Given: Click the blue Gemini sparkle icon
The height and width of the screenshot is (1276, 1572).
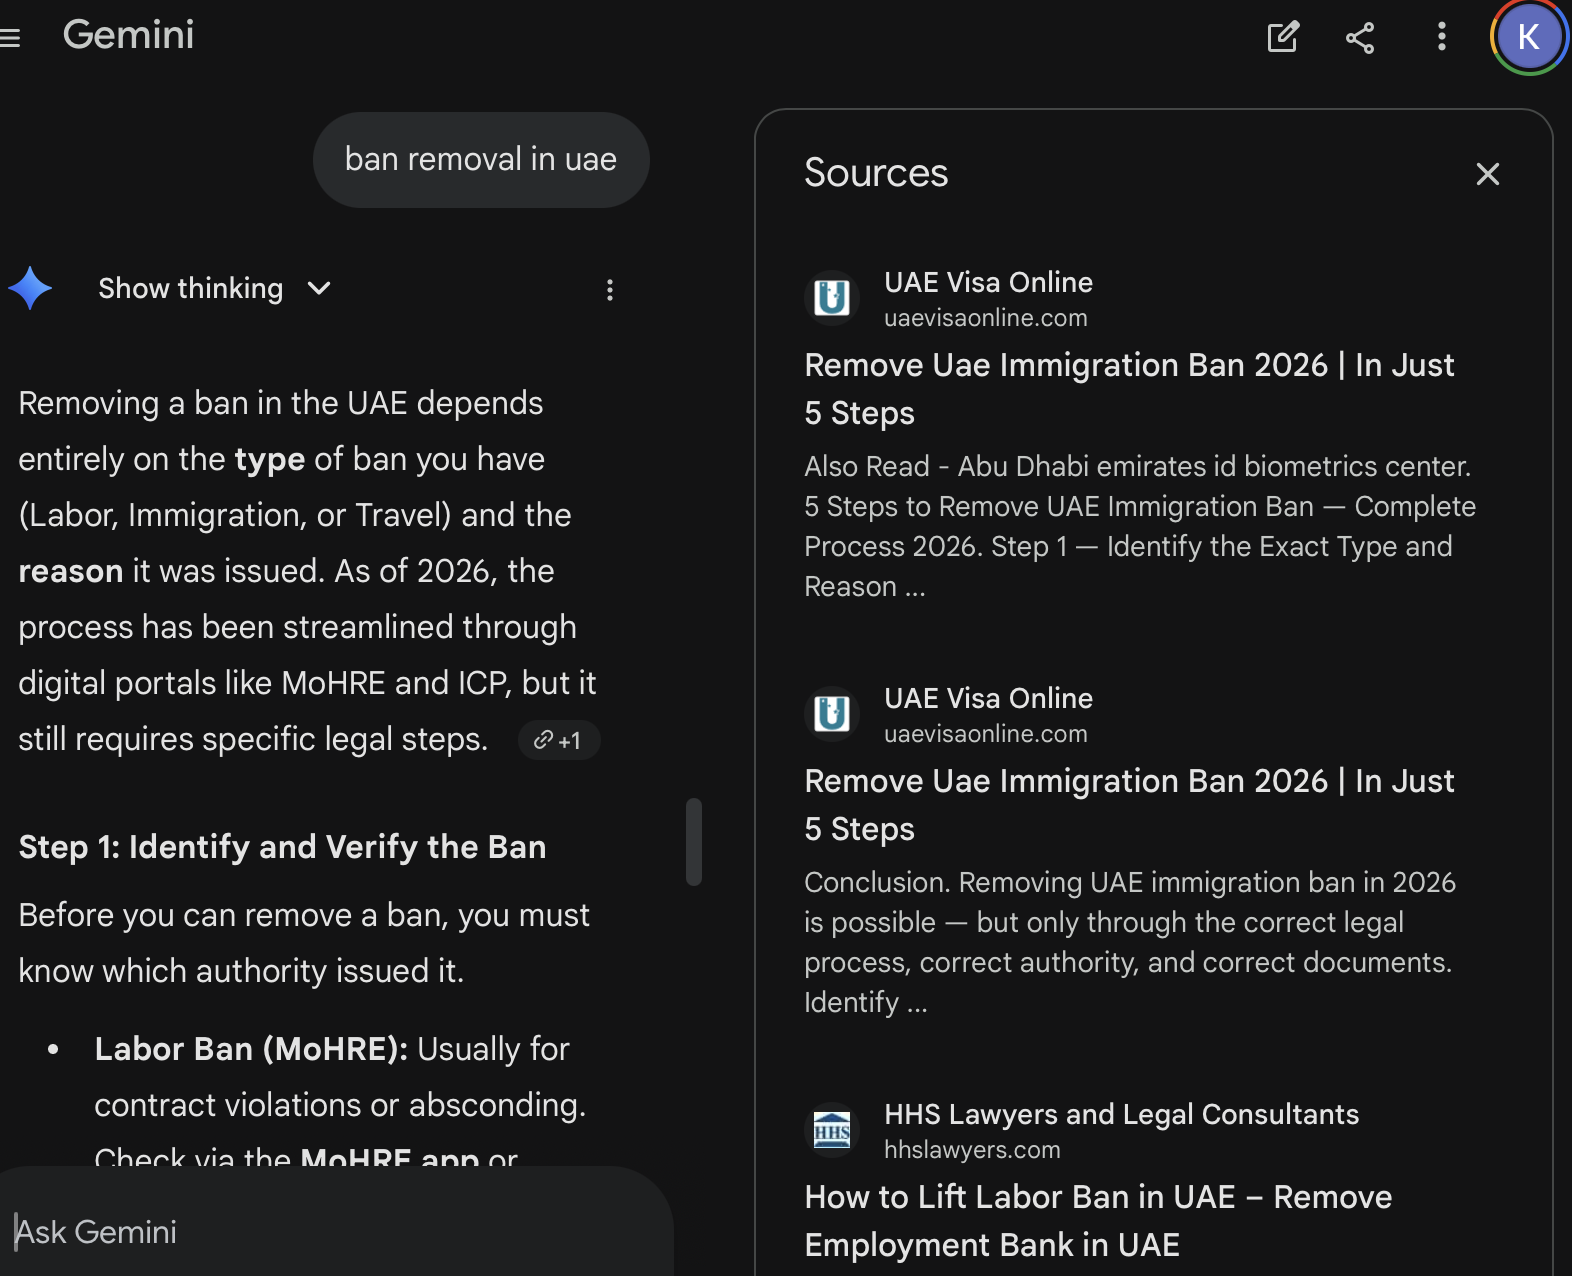Looking at the screenshot, I should point(30,288).
